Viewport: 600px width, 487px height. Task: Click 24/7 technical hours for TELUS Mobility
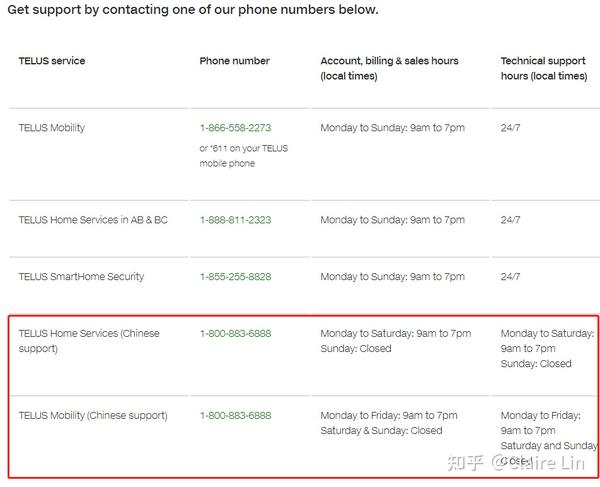(510, 128)
